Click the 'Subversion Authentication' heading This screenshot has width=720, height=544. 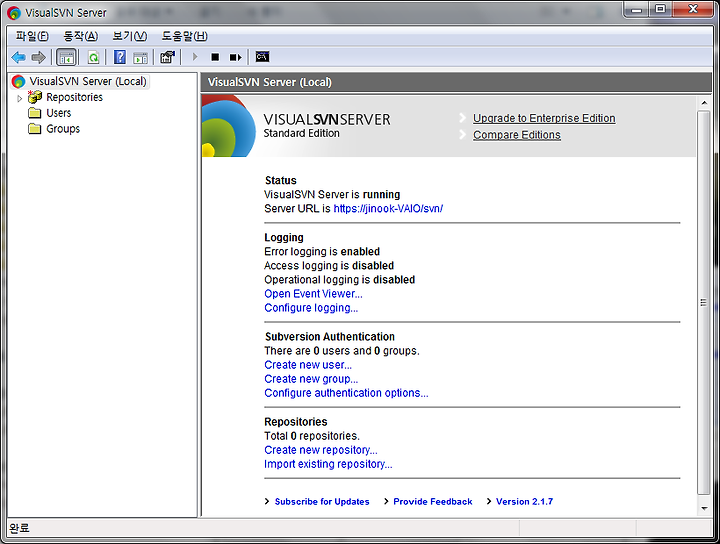click(330, 336)
